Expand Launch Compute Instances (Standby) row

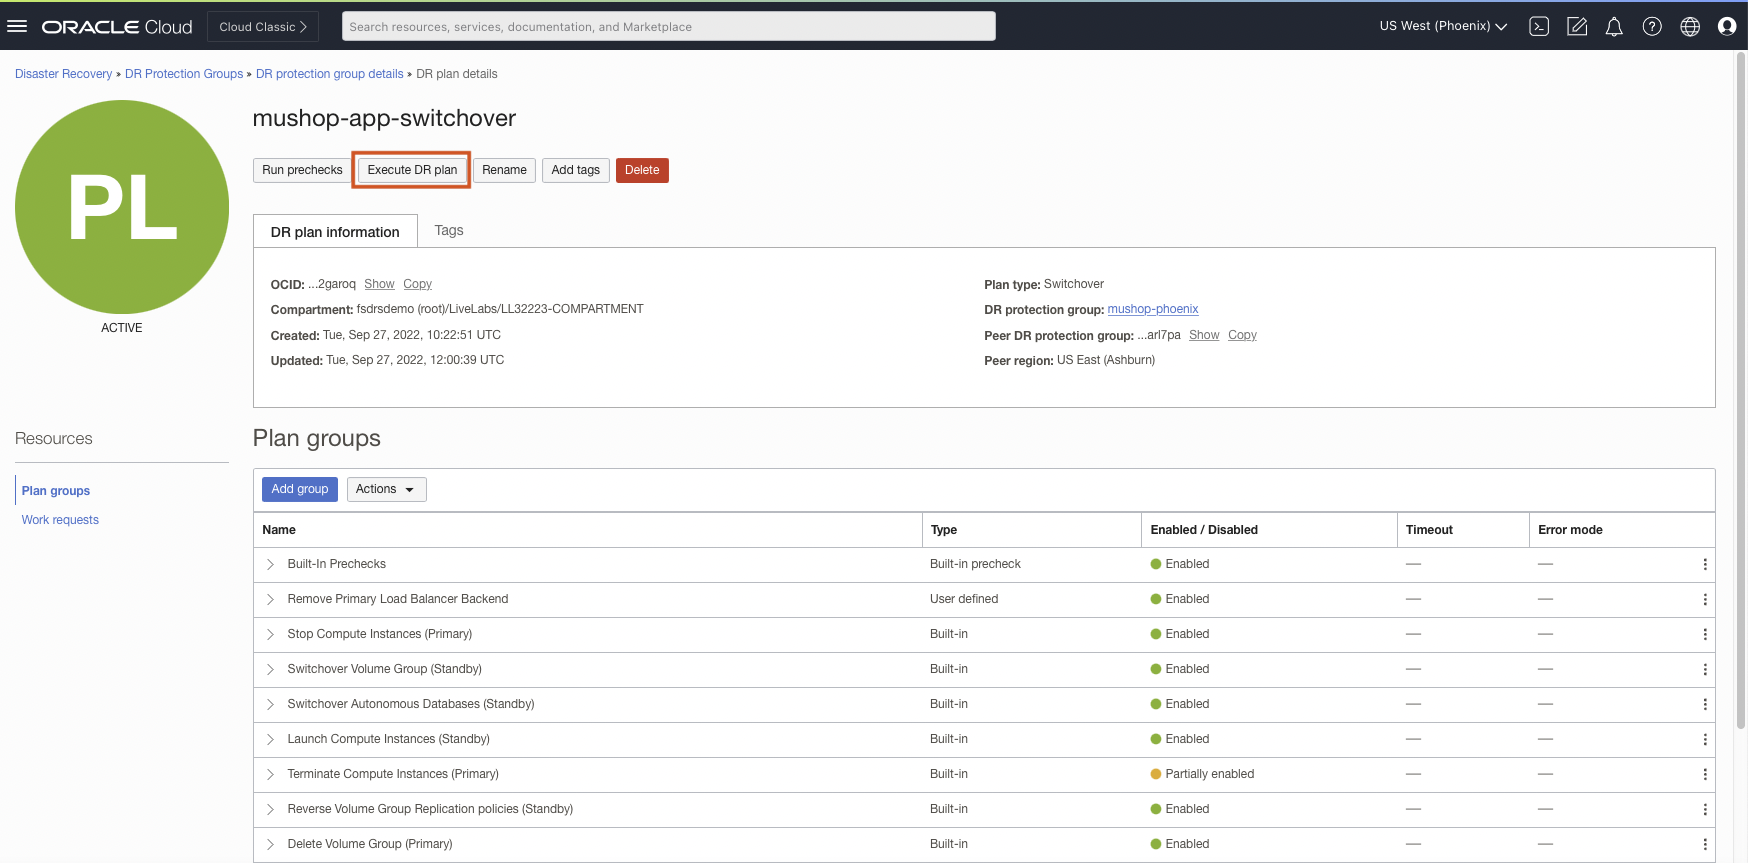tap(270, 740)
